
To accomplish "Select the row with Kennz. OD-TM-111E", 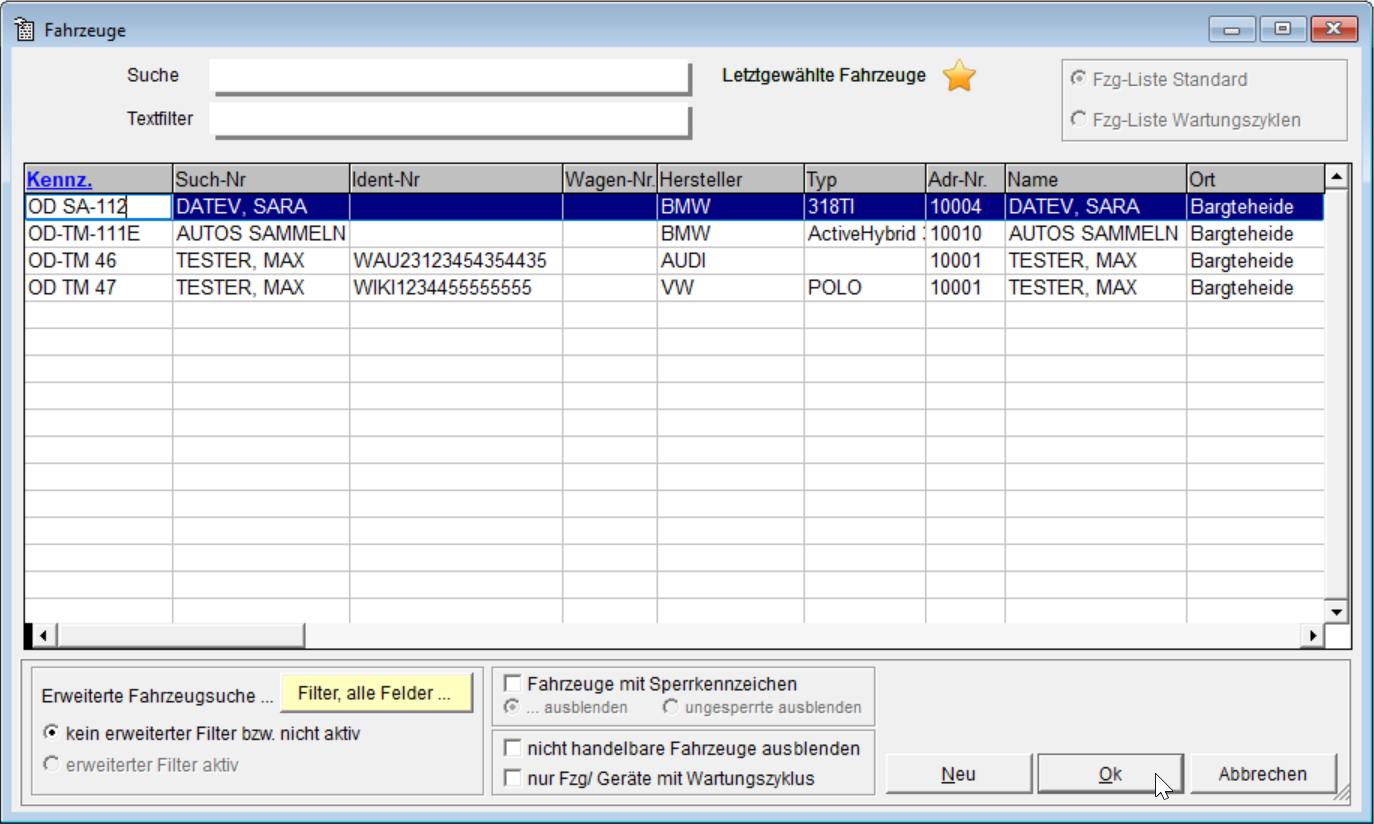I will [x=674, y=234].
